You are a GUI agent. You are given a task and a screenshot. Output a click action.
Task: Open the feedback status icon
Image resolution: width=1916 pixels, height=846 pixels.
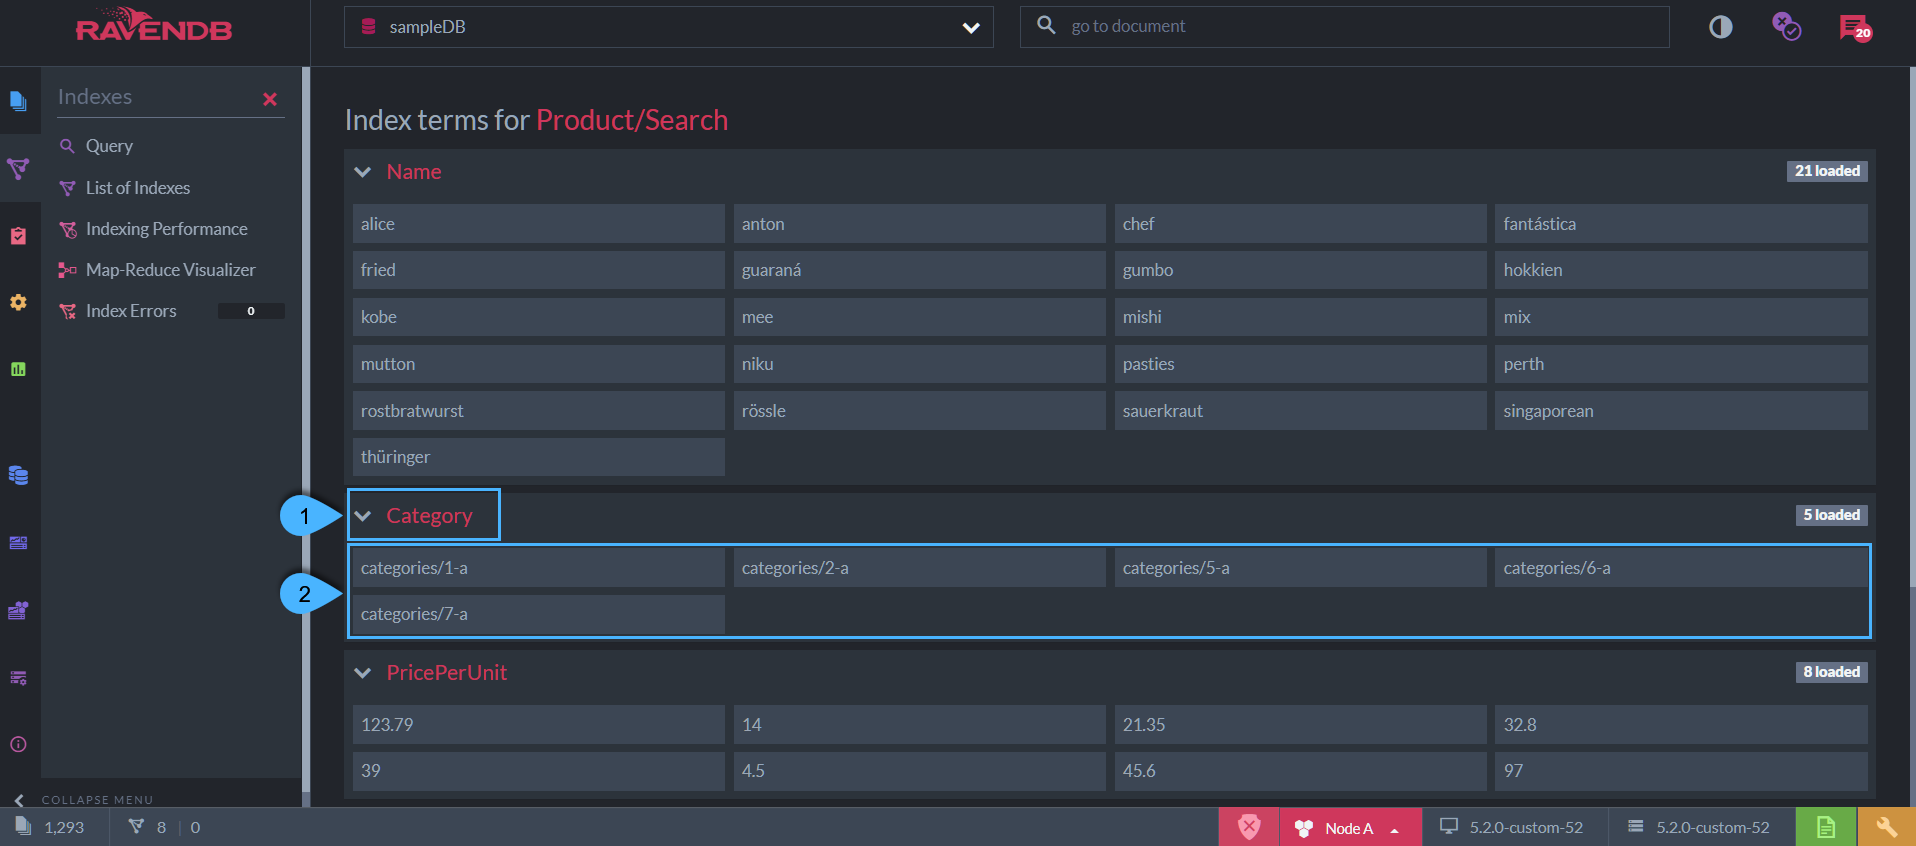(1786, 27)
